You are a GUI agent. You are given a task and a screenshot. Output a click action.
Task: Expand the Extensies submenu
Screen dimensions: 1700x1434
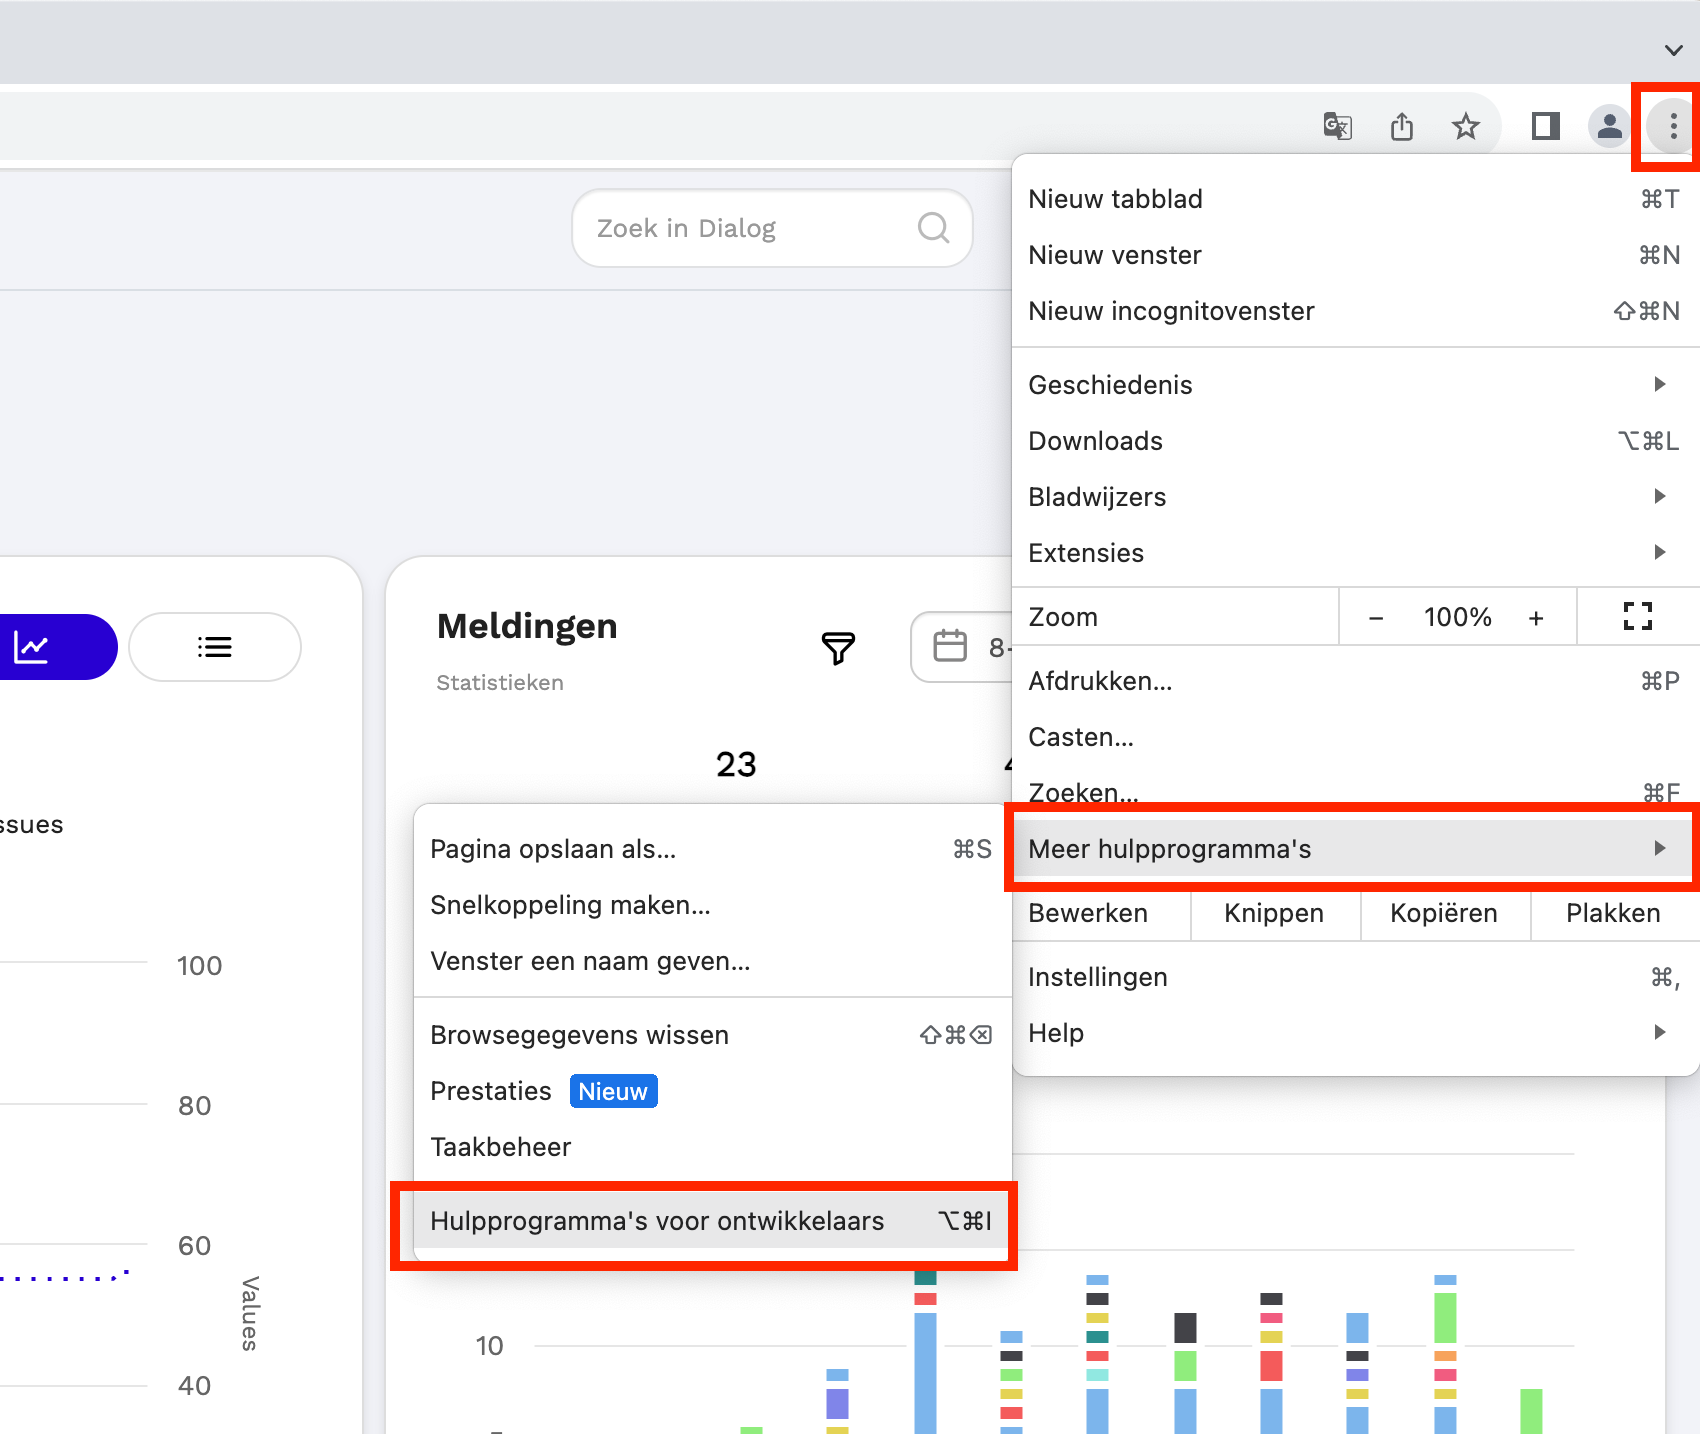(1355, 553)
